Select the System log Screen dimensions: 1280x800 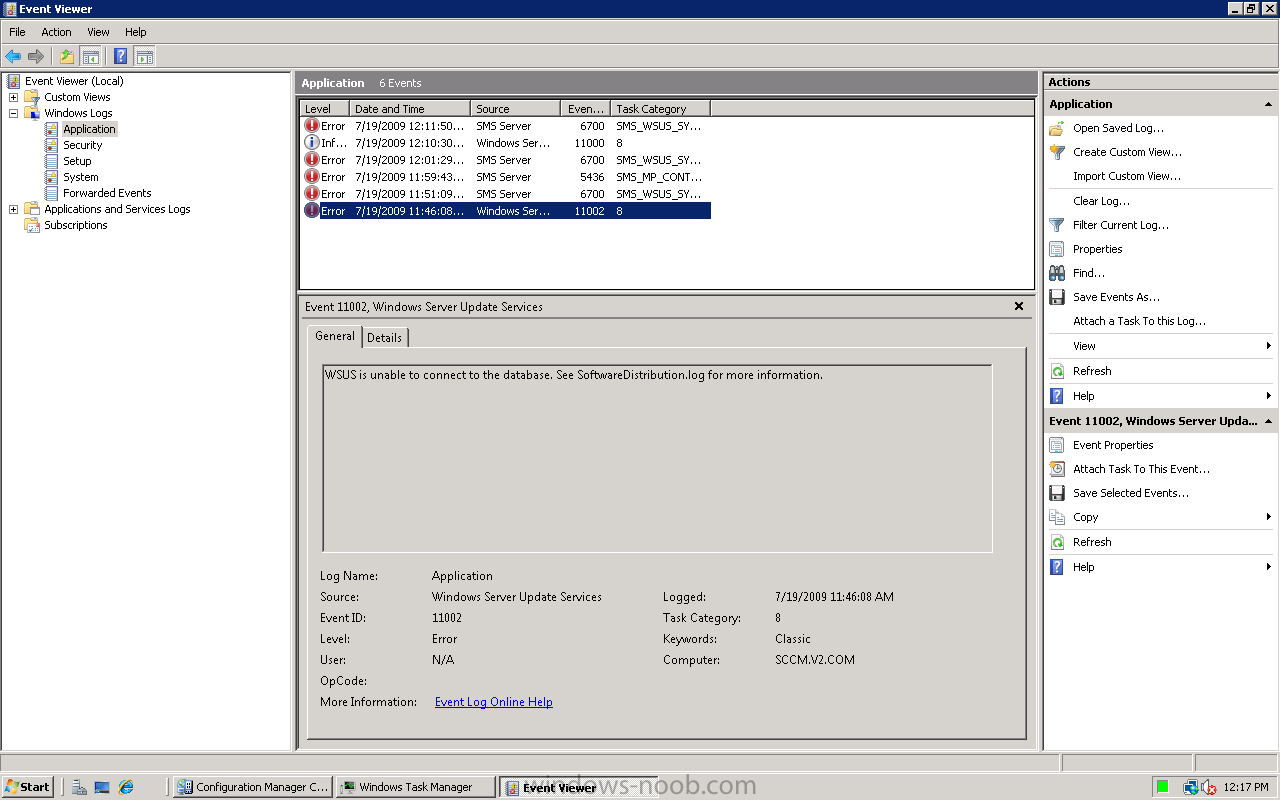coord(81,177)
